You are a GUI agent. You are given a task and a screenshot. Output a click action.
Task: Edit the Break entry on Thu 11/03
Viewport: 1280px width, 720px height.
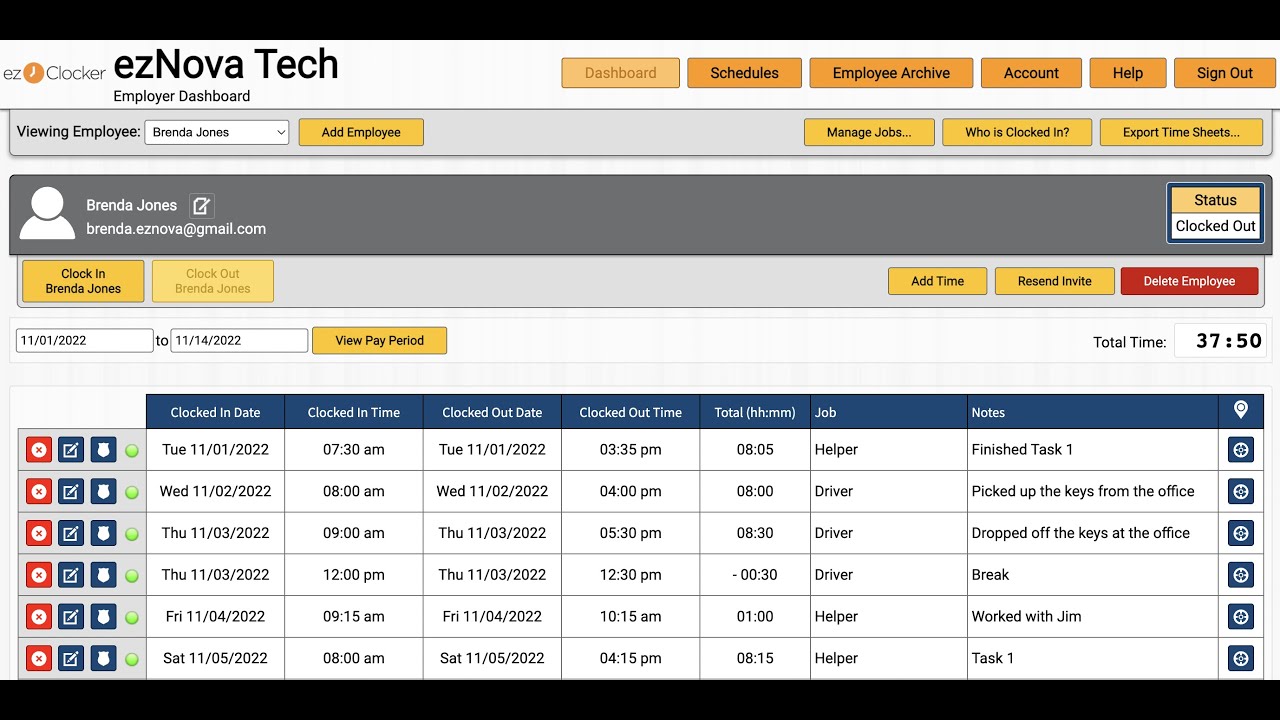[71, 575]
